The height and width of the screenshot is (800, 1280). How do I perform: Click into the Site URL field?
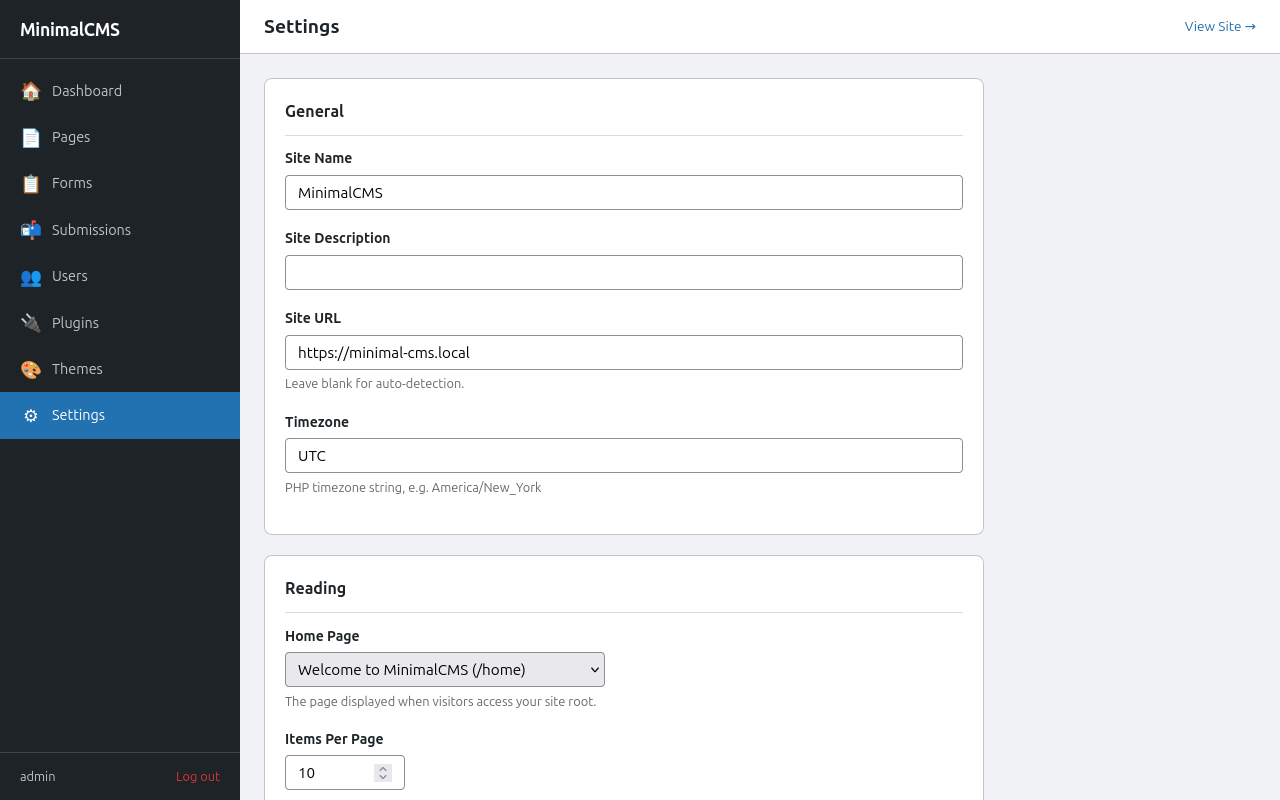623,353
